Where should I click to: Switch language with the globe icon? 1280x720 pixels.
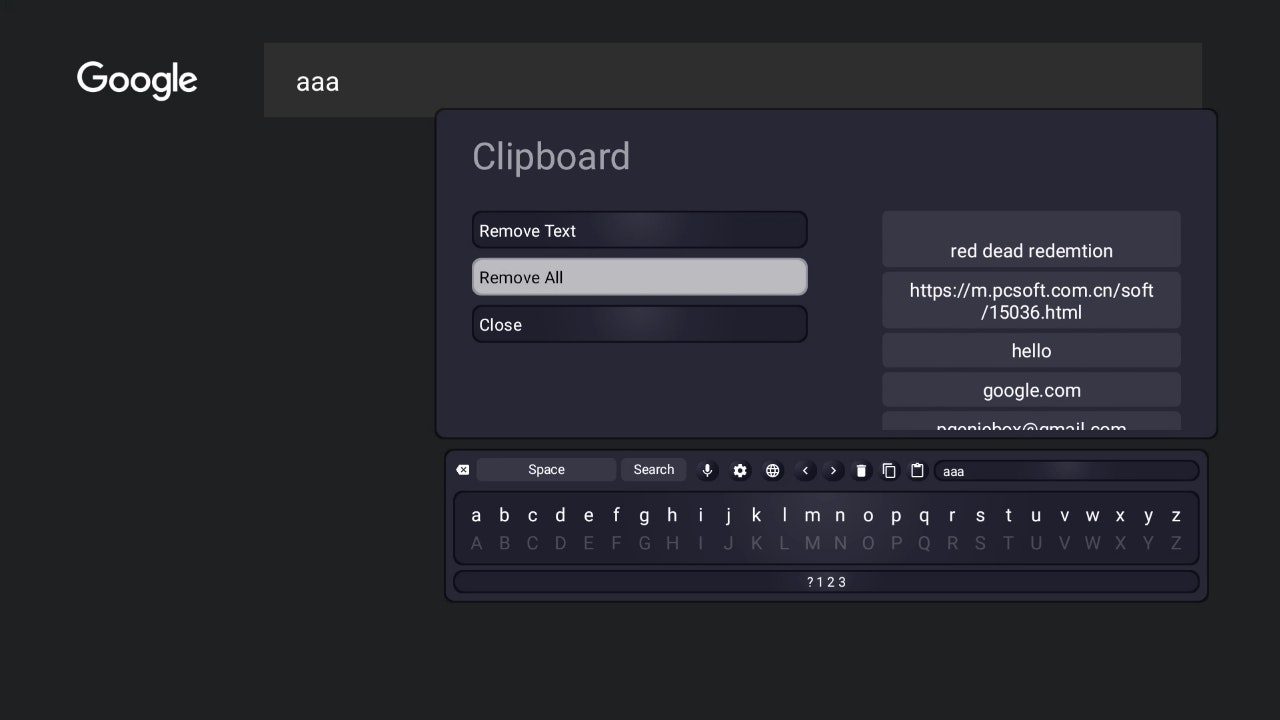point(773,470)
